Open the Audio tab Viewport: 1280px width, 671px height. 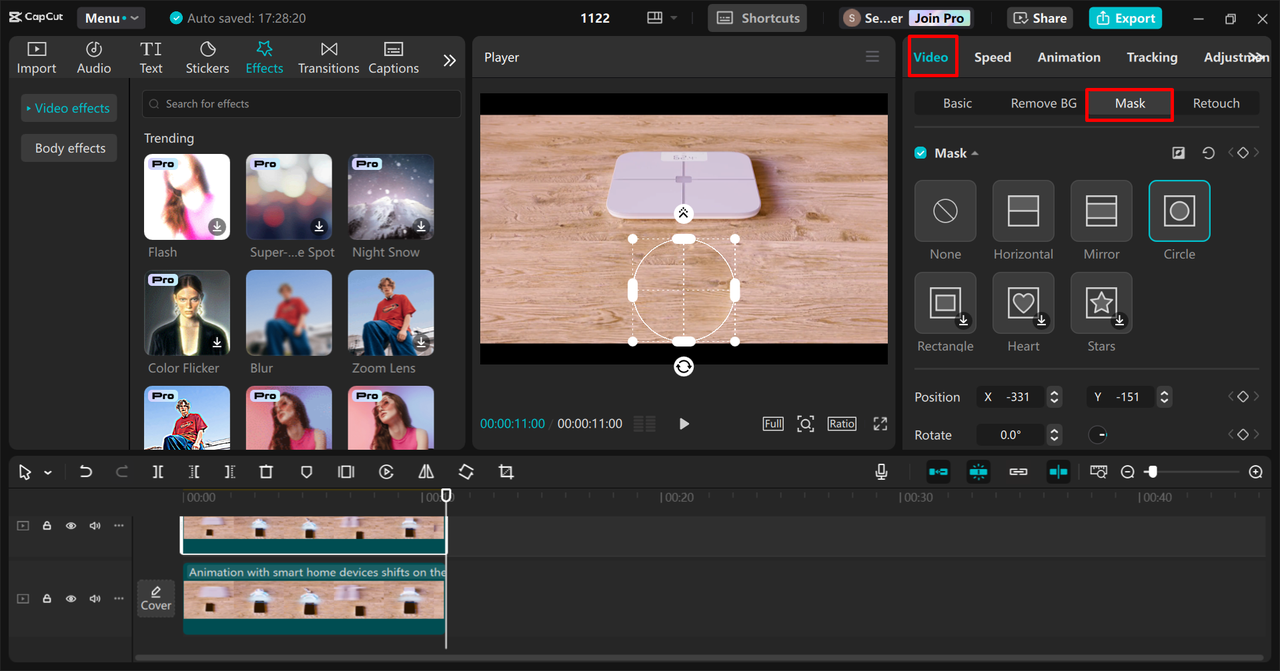(x=94, y=58)
